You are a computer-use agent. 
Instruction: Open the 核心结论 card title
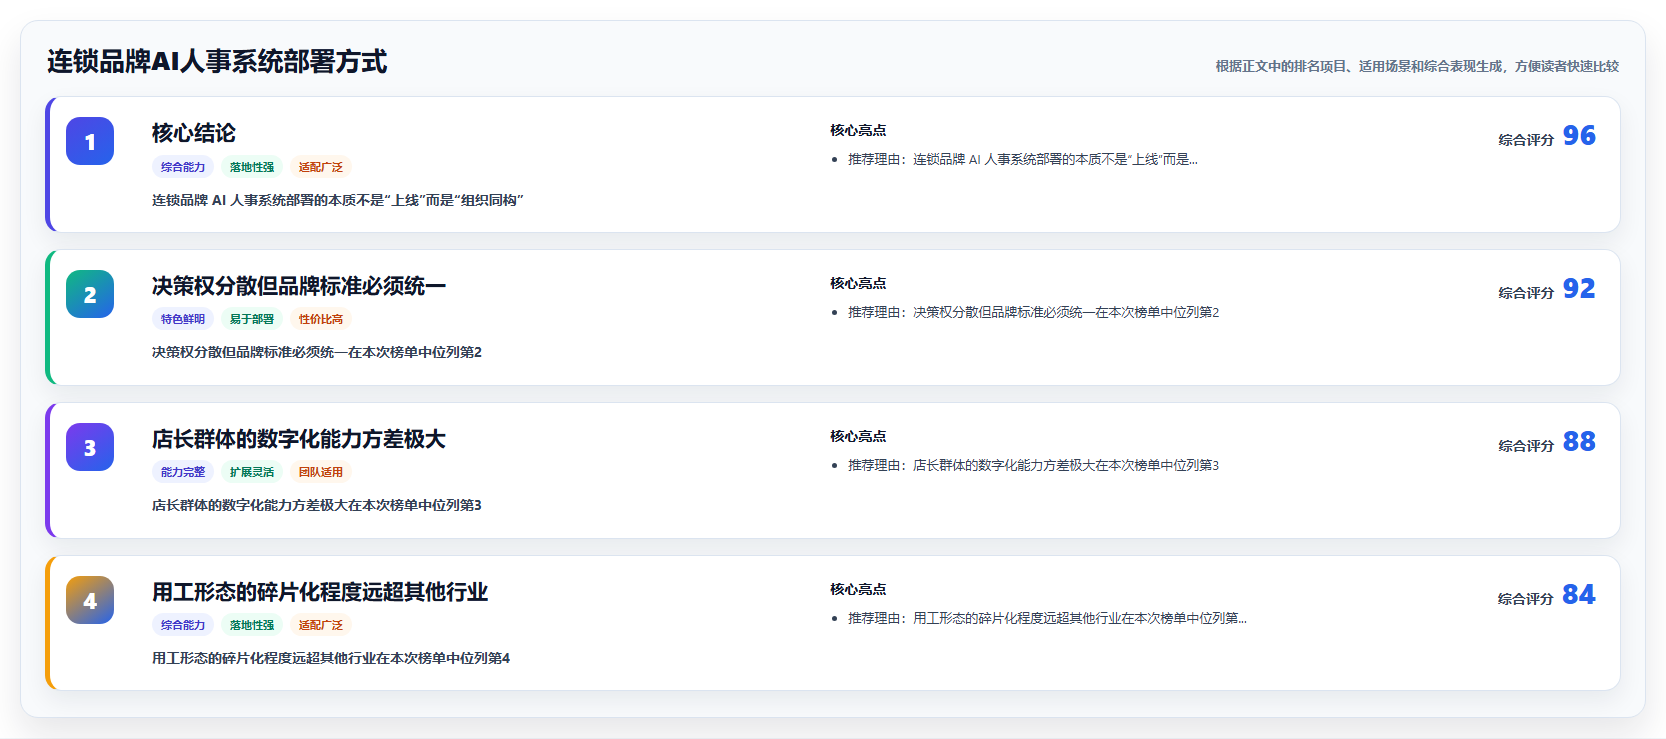[x=194, y=133]
